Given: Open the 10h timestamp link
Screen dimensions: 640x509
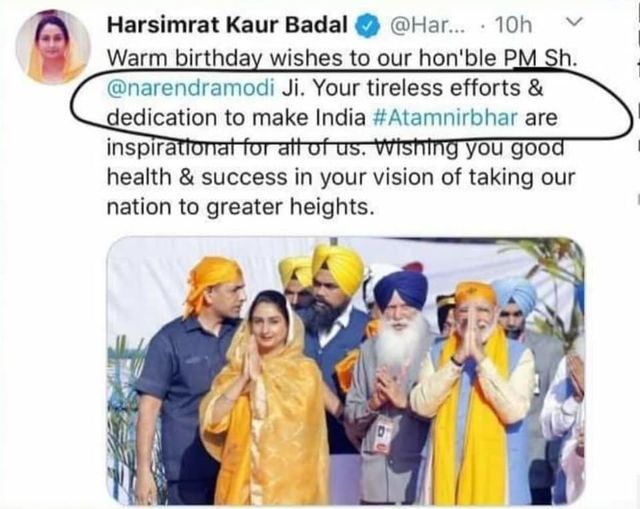Looking at the screenshot, I should (513, 26).
